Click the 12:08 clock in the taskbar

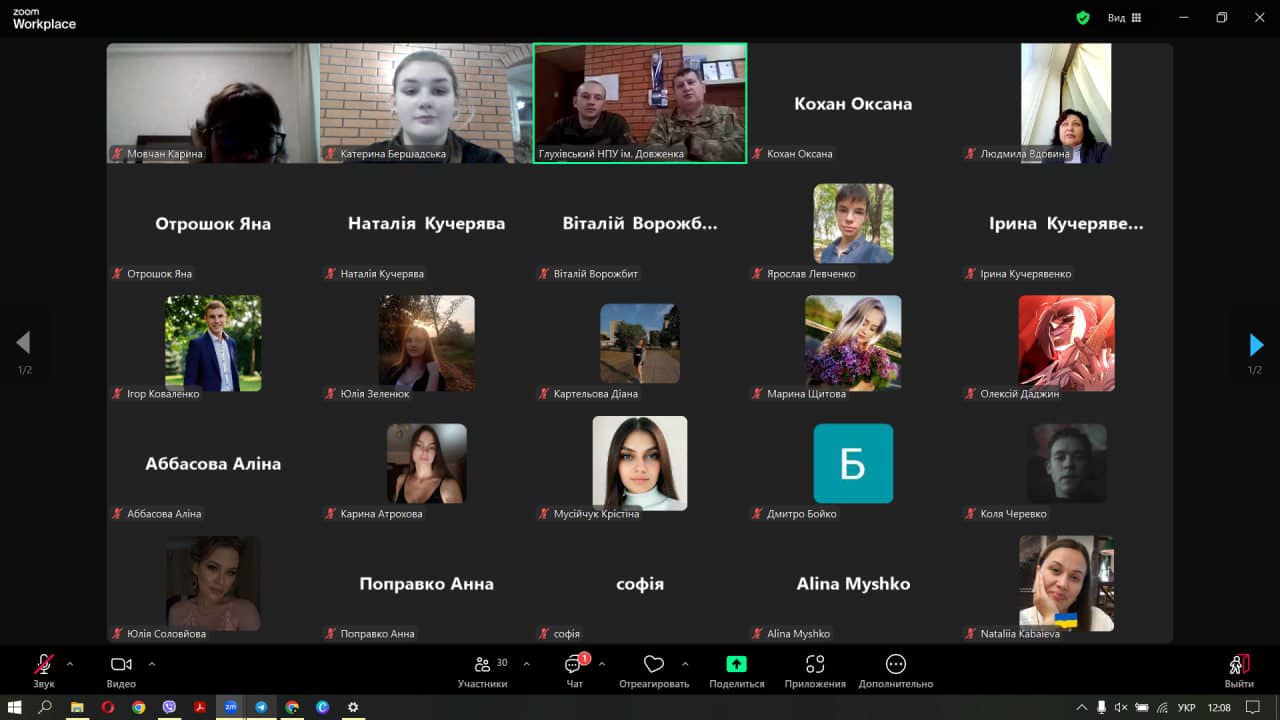click(1219, 707)
